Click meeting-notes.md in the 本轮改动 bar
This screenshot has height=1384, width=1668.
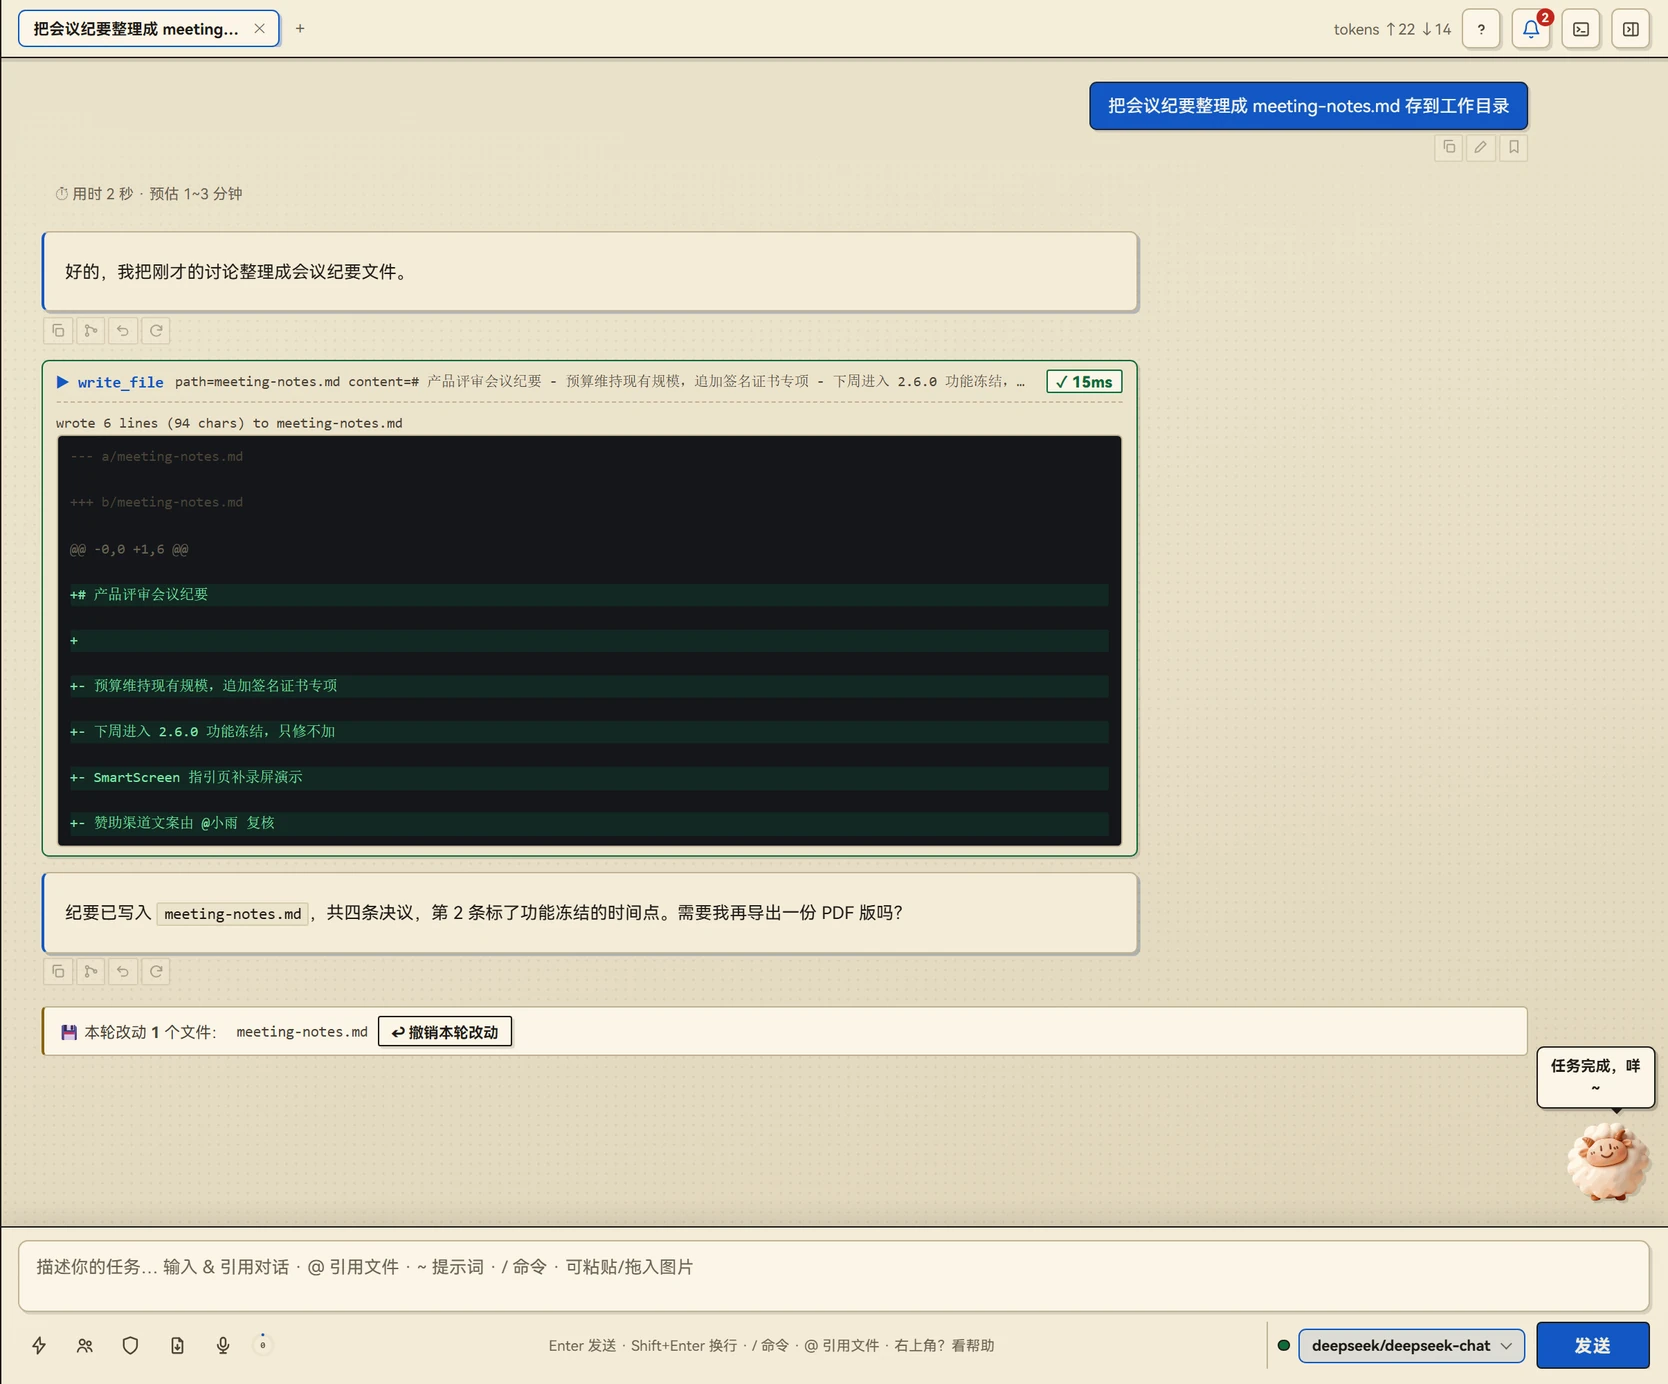click(x=302, y=1032)
